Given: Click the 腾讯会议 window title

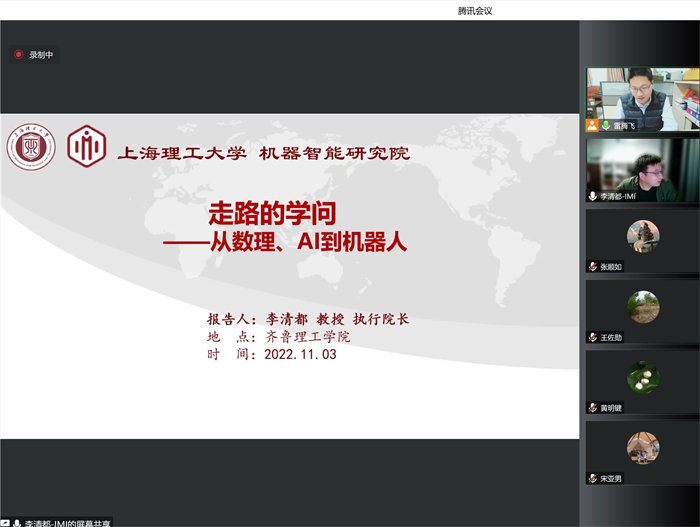Looking at the screenshot, I should point(475,11).
